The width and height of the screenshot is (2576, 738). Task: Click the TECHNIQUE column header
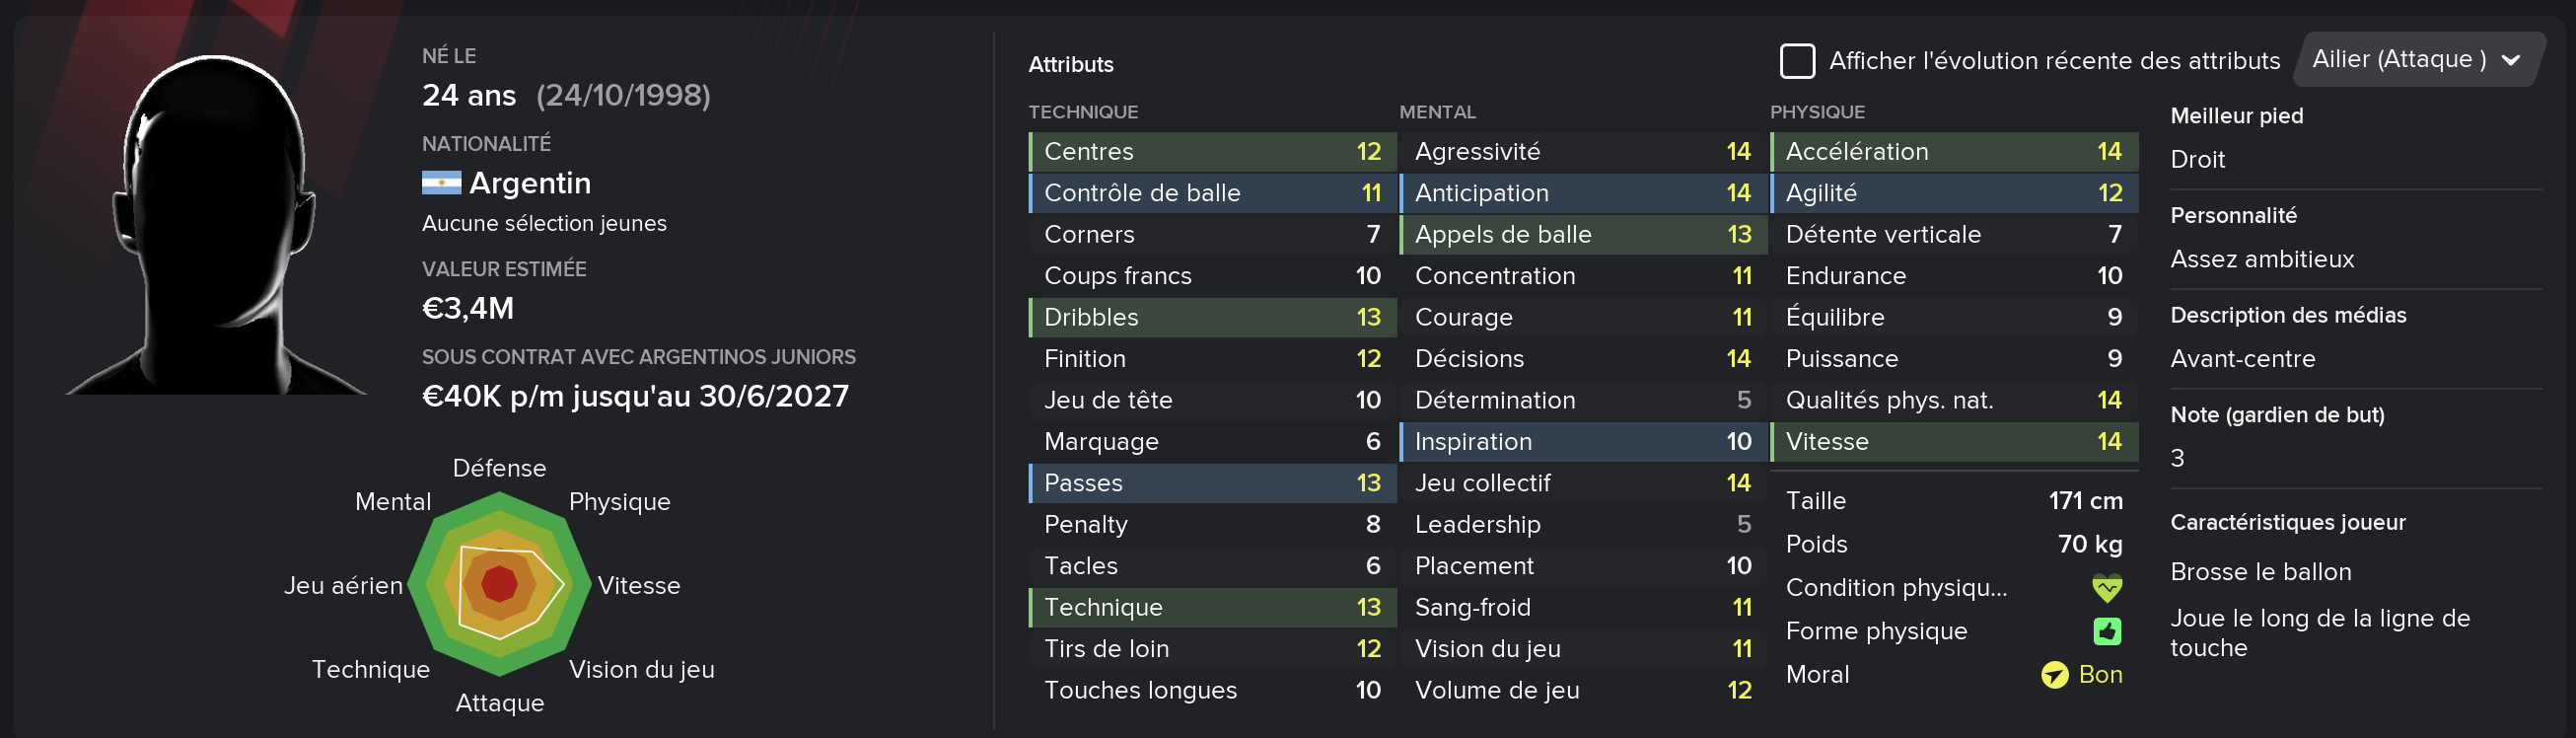point(1083,112)
